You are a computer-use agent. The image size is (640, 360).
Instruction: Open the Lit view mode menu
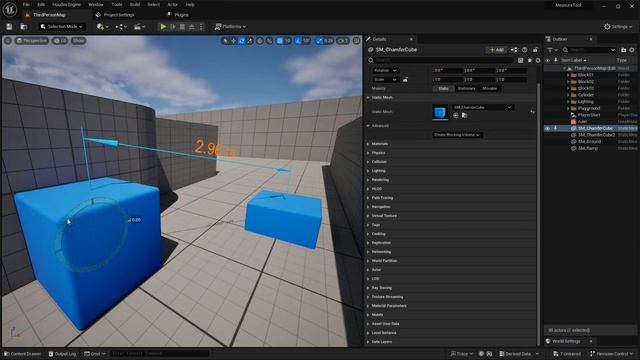pos(60,40)
